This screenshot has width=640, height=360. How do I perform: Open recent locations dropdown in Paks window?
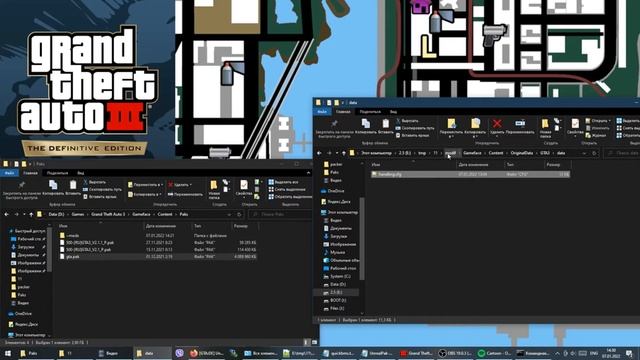click(x=24, y=214)
